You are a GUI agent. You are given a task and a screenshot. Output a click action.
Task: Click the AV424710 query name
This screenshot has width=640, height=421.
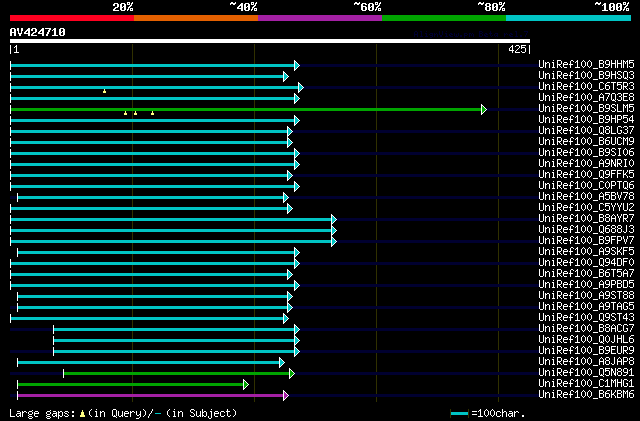[x=38, y=32]
